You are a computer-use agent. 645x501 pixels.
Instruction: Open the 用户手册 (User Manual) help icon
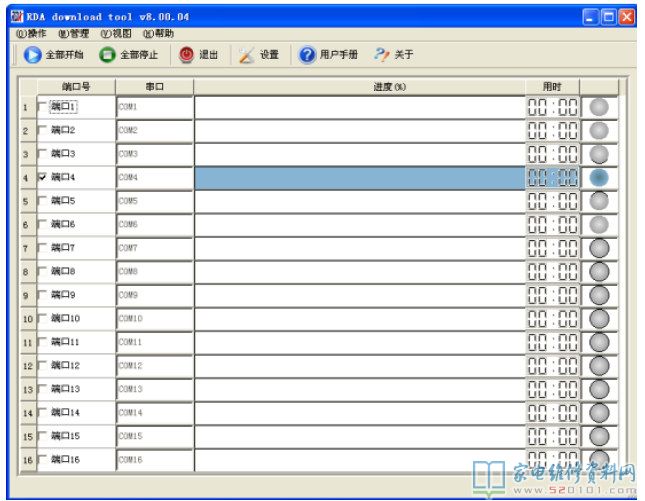[x=307, y=55]
